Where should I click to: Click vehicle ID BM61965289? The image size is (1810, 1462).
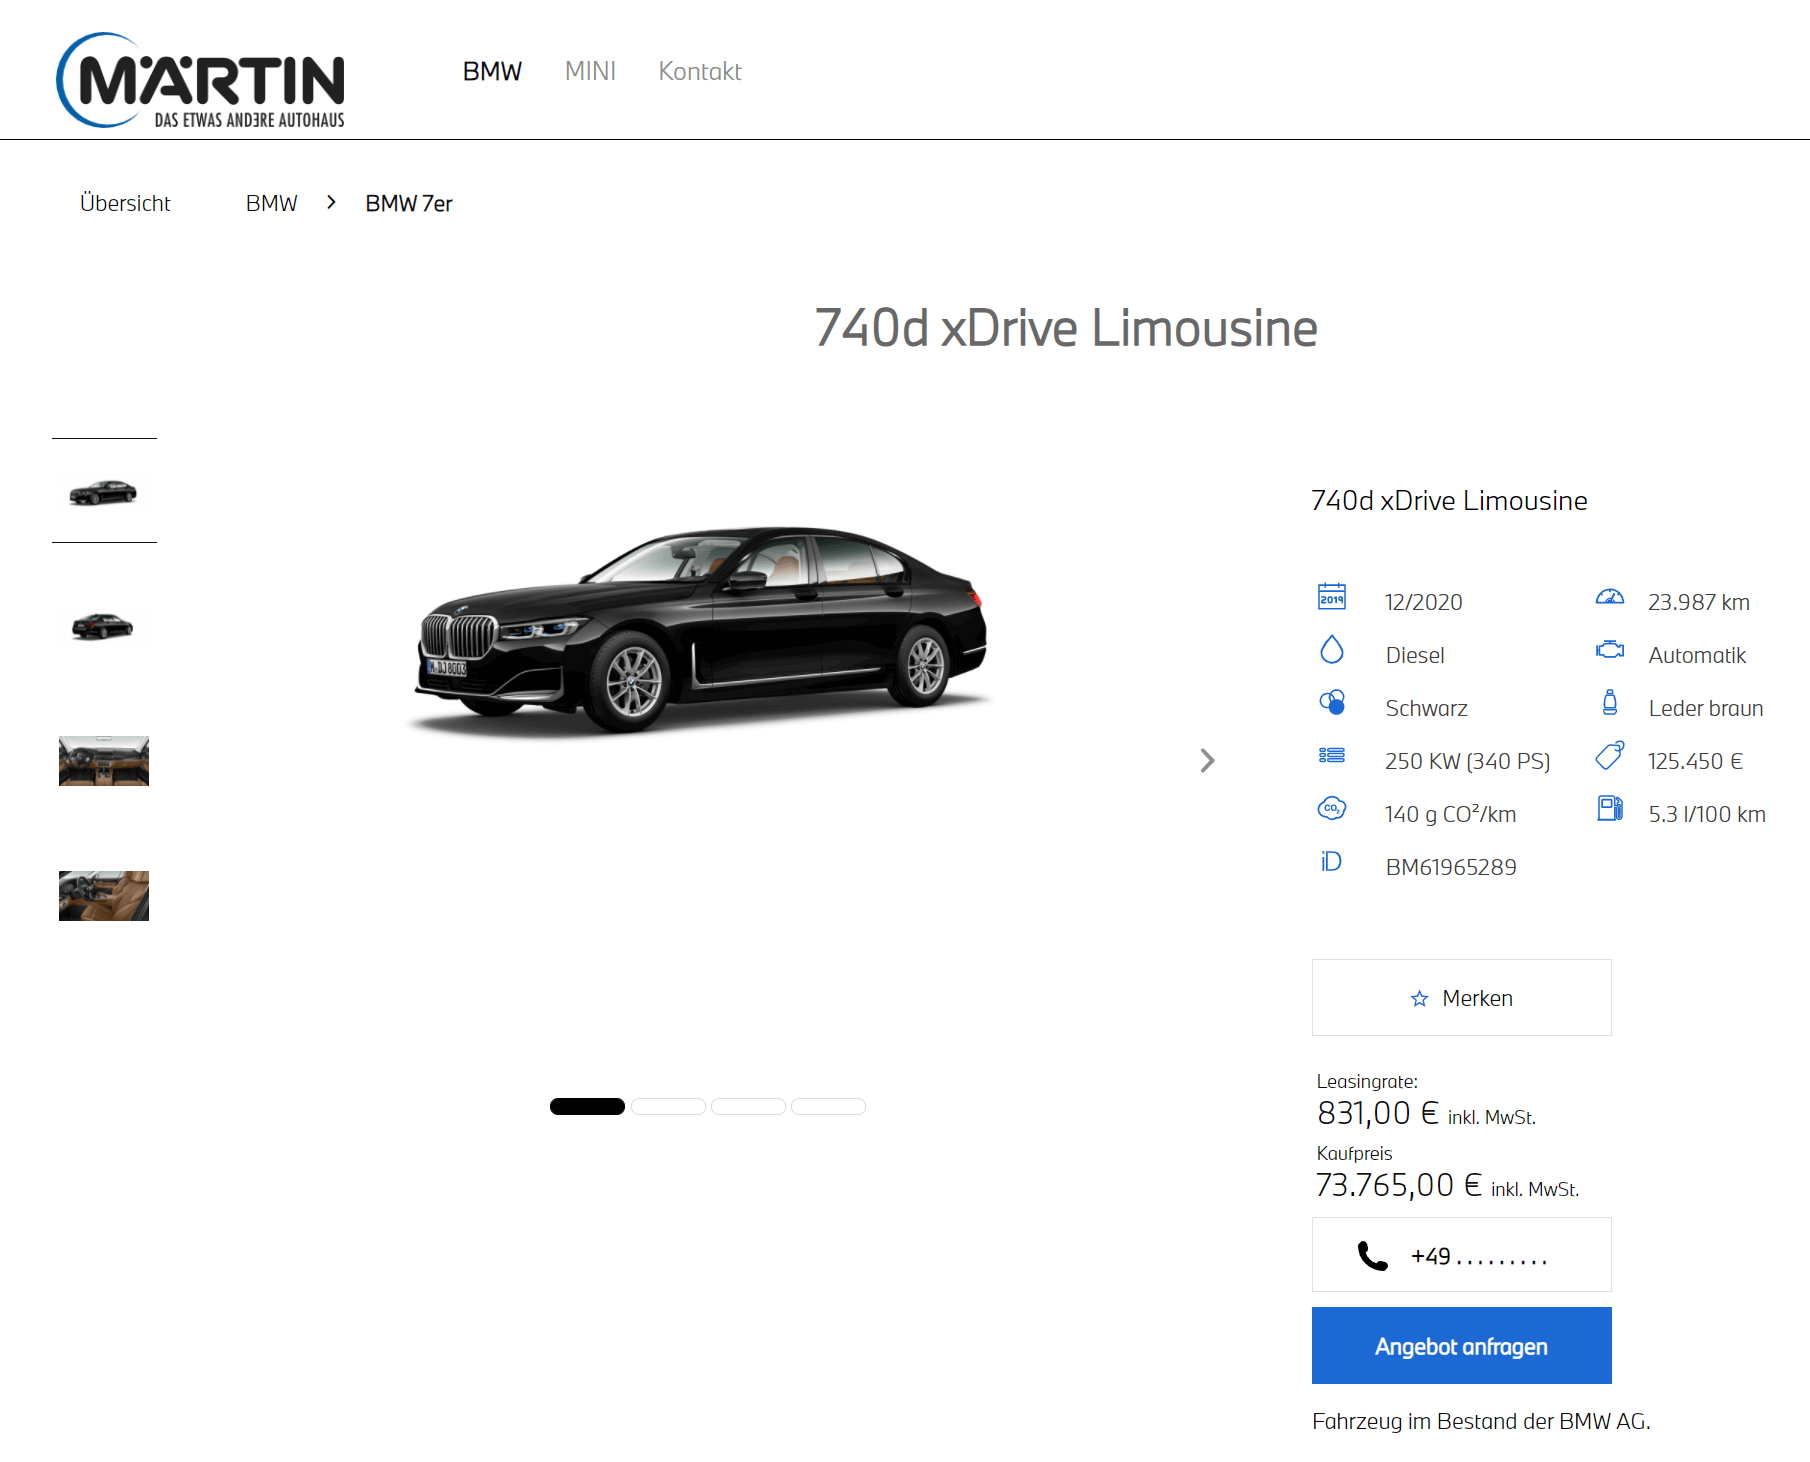1451,867
